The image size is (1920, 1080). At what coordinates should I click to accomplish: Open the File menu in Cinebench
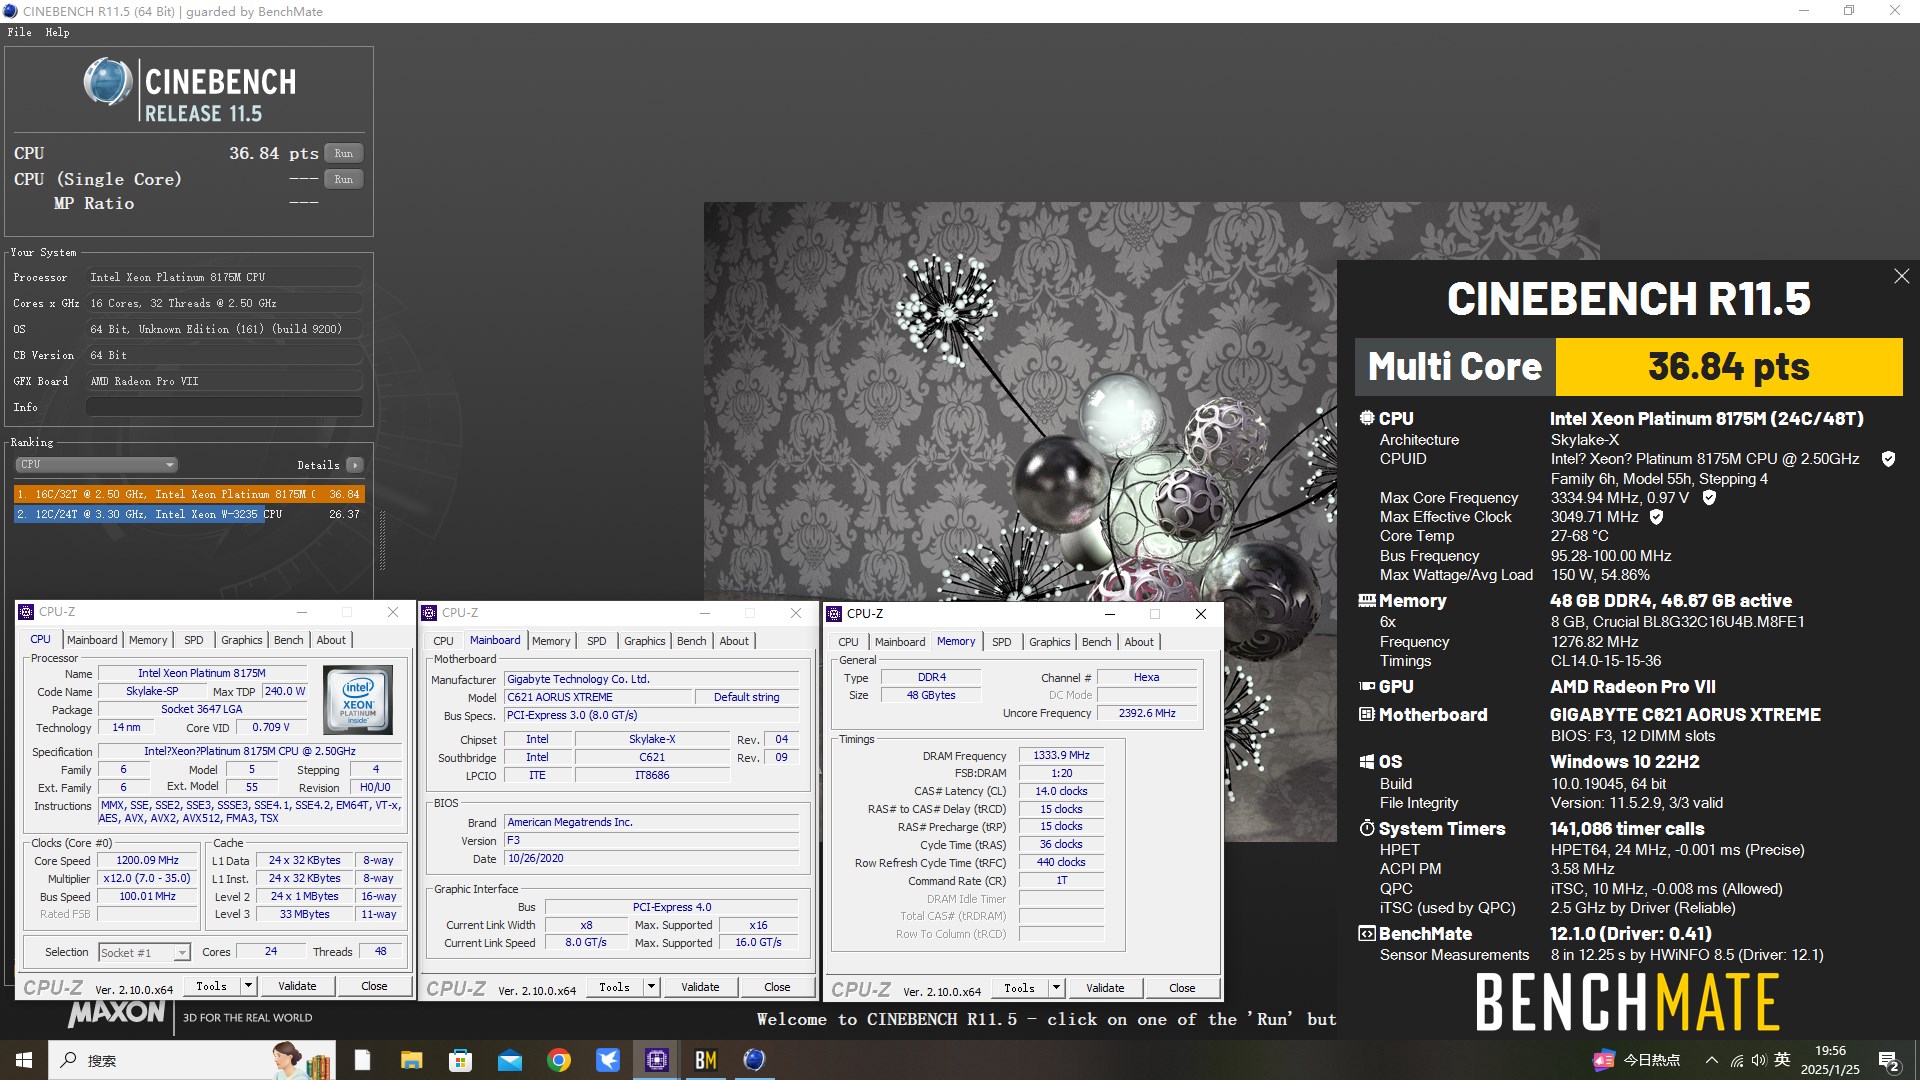click(x=20, y=32)
